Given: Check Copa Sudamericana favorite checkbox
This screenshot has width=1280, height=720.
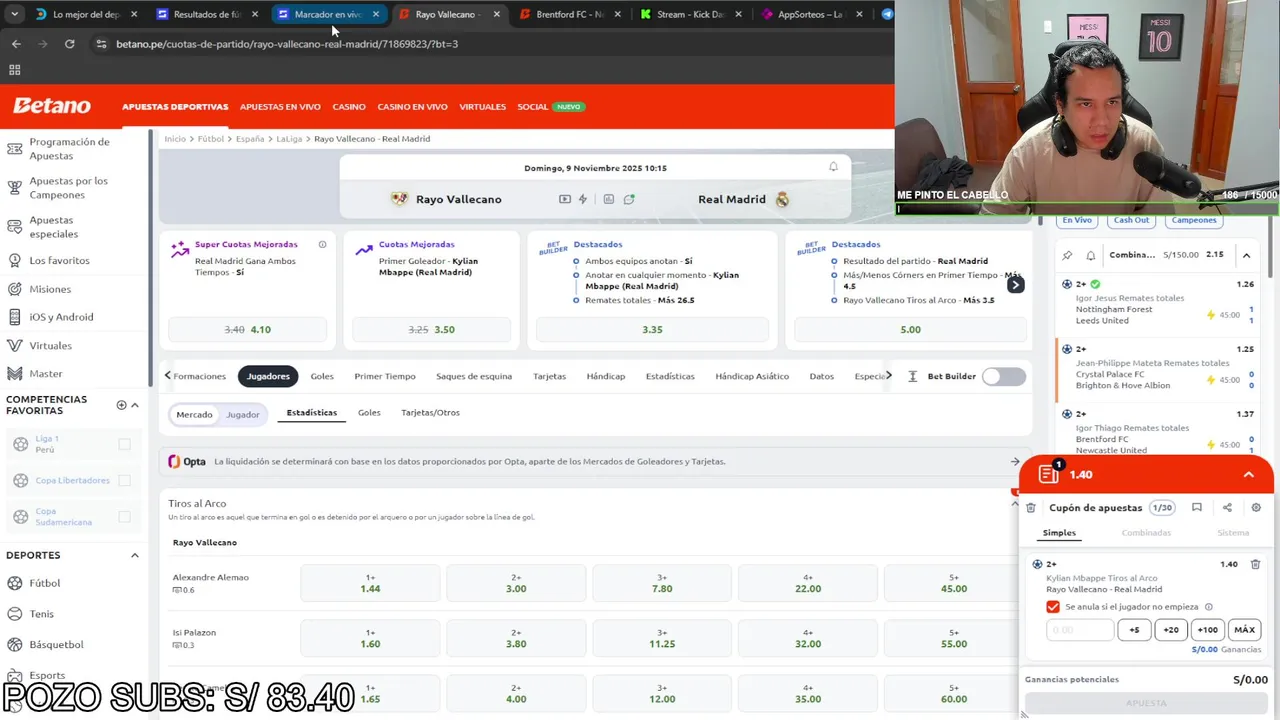Looking at the screenshot, I should (x=124, y=516).
